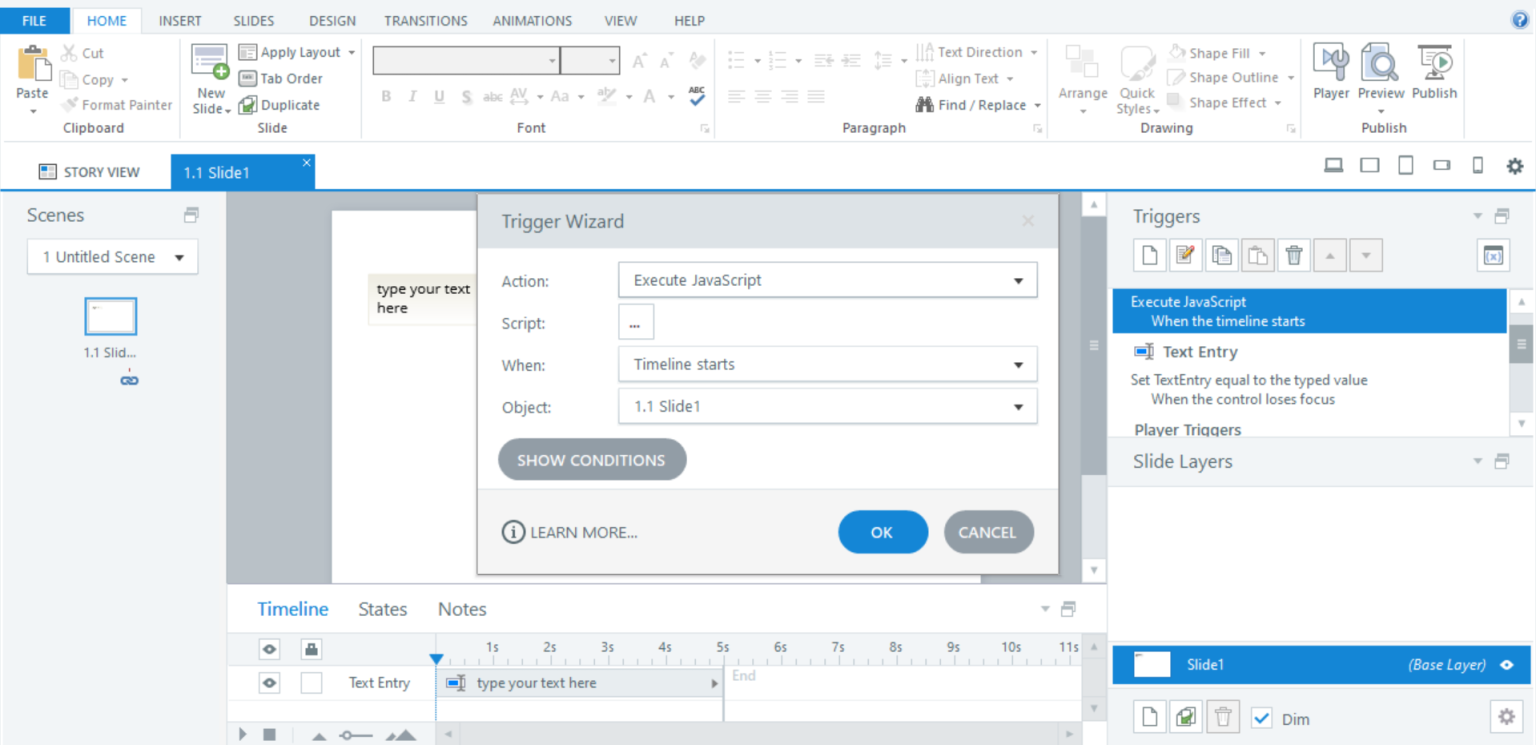Click the Publish icon
The height and width of the screenshot is (745, 1536).
(1434, 71)
